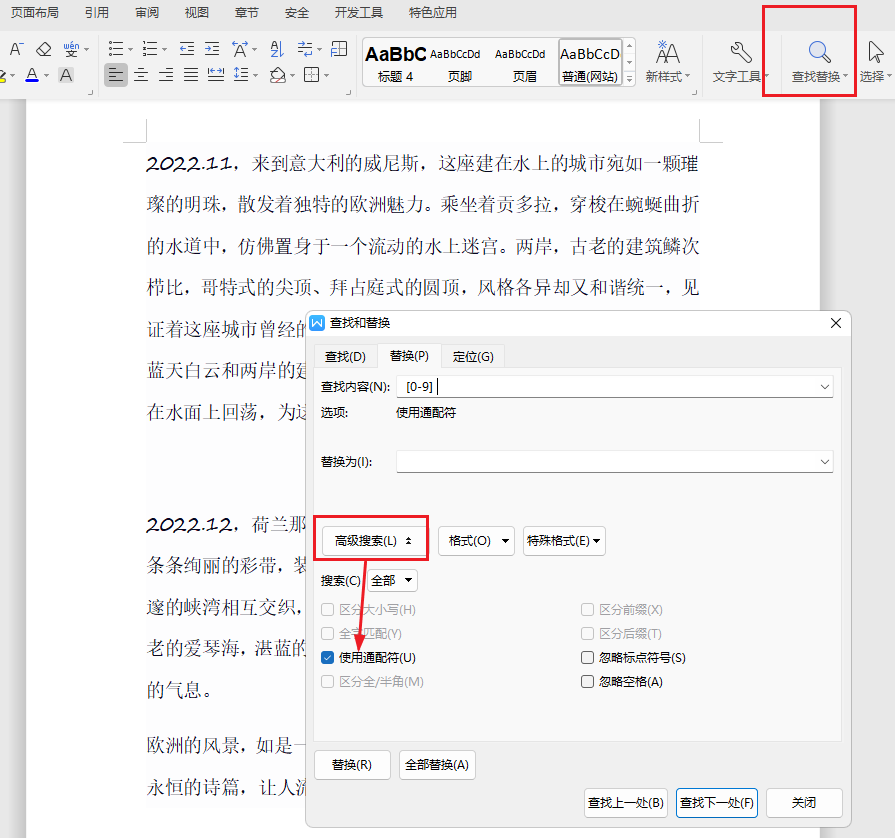Select the bullet list icon
Image resolution: width=895 pixels, height=838 pixels.
(116, 48)
